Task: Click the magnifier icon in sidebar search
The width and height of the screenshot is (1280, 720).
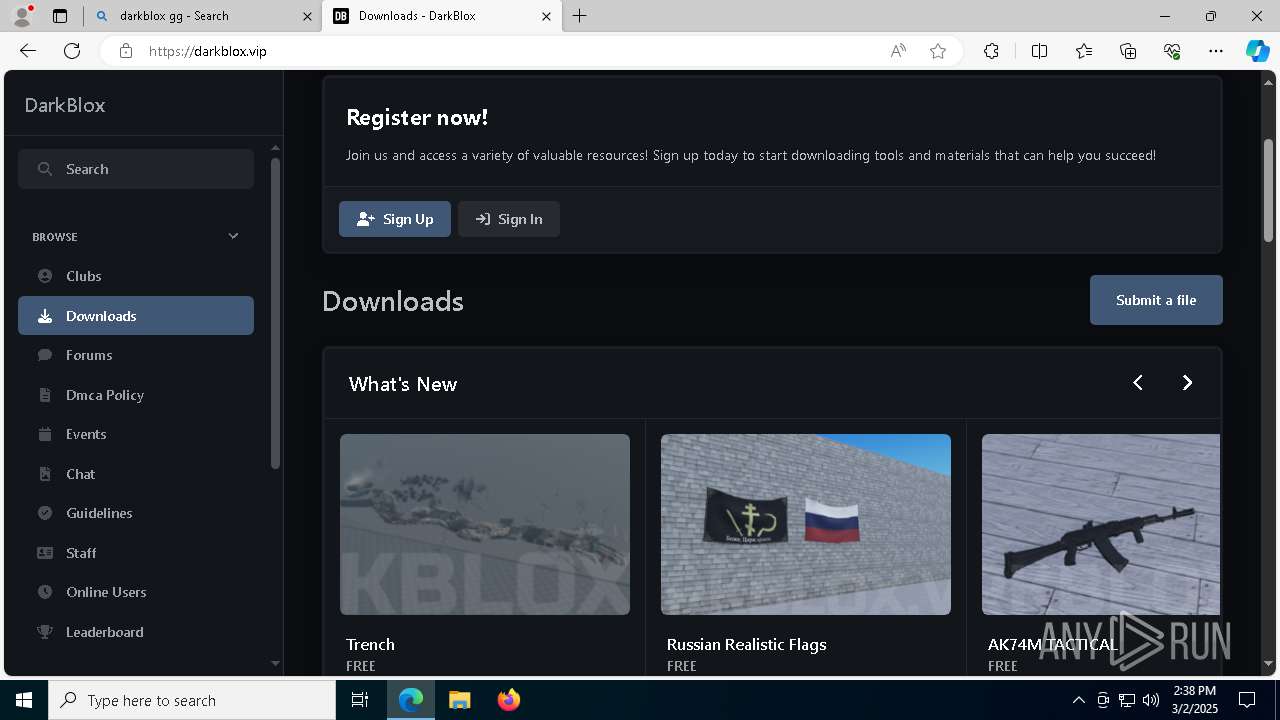Action: pyautogui.click(x=45, y=169)
